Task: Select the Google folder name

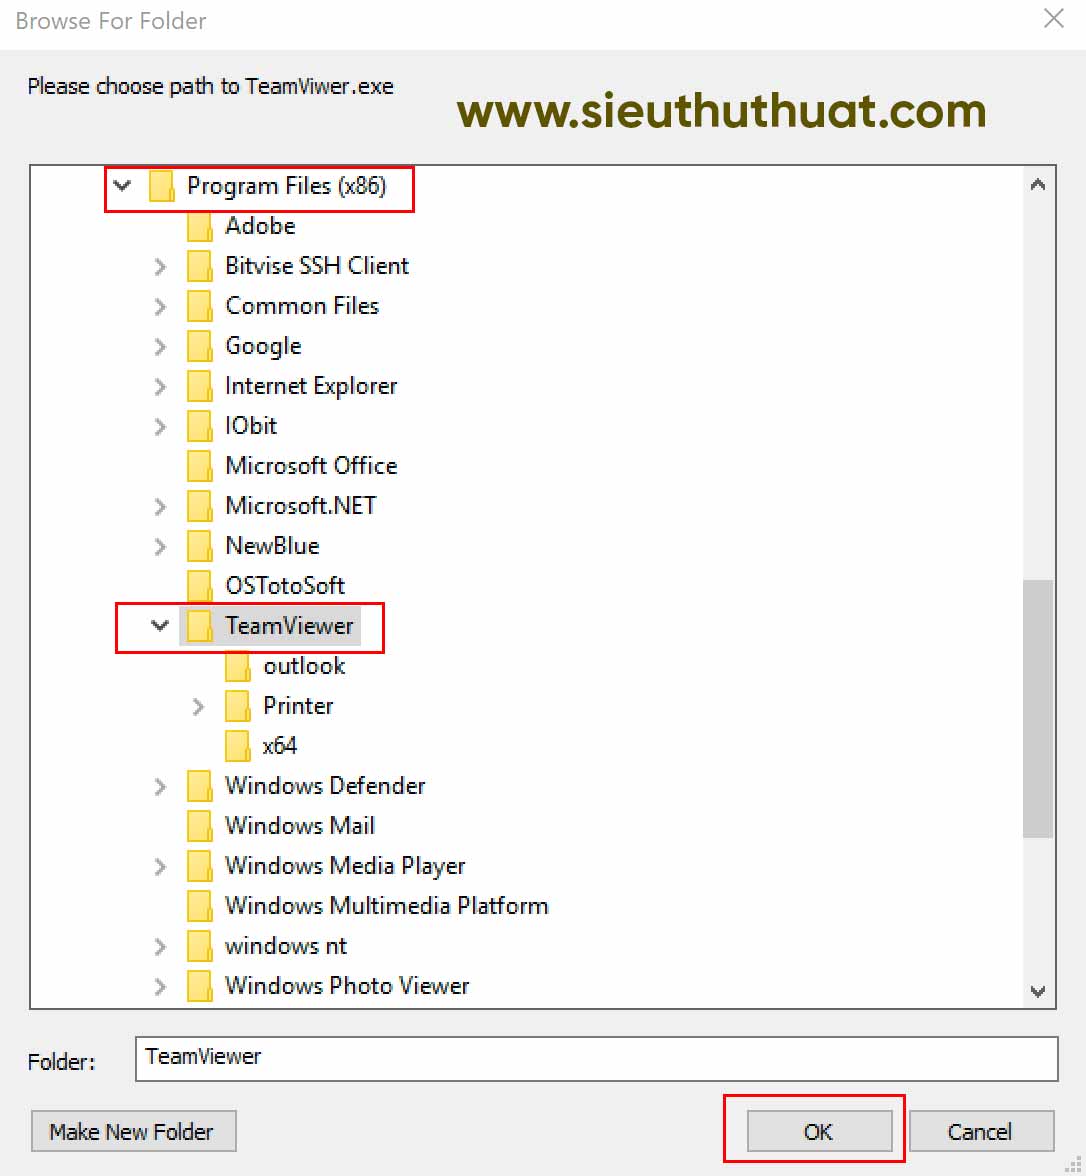Action: tap(263, 346)
